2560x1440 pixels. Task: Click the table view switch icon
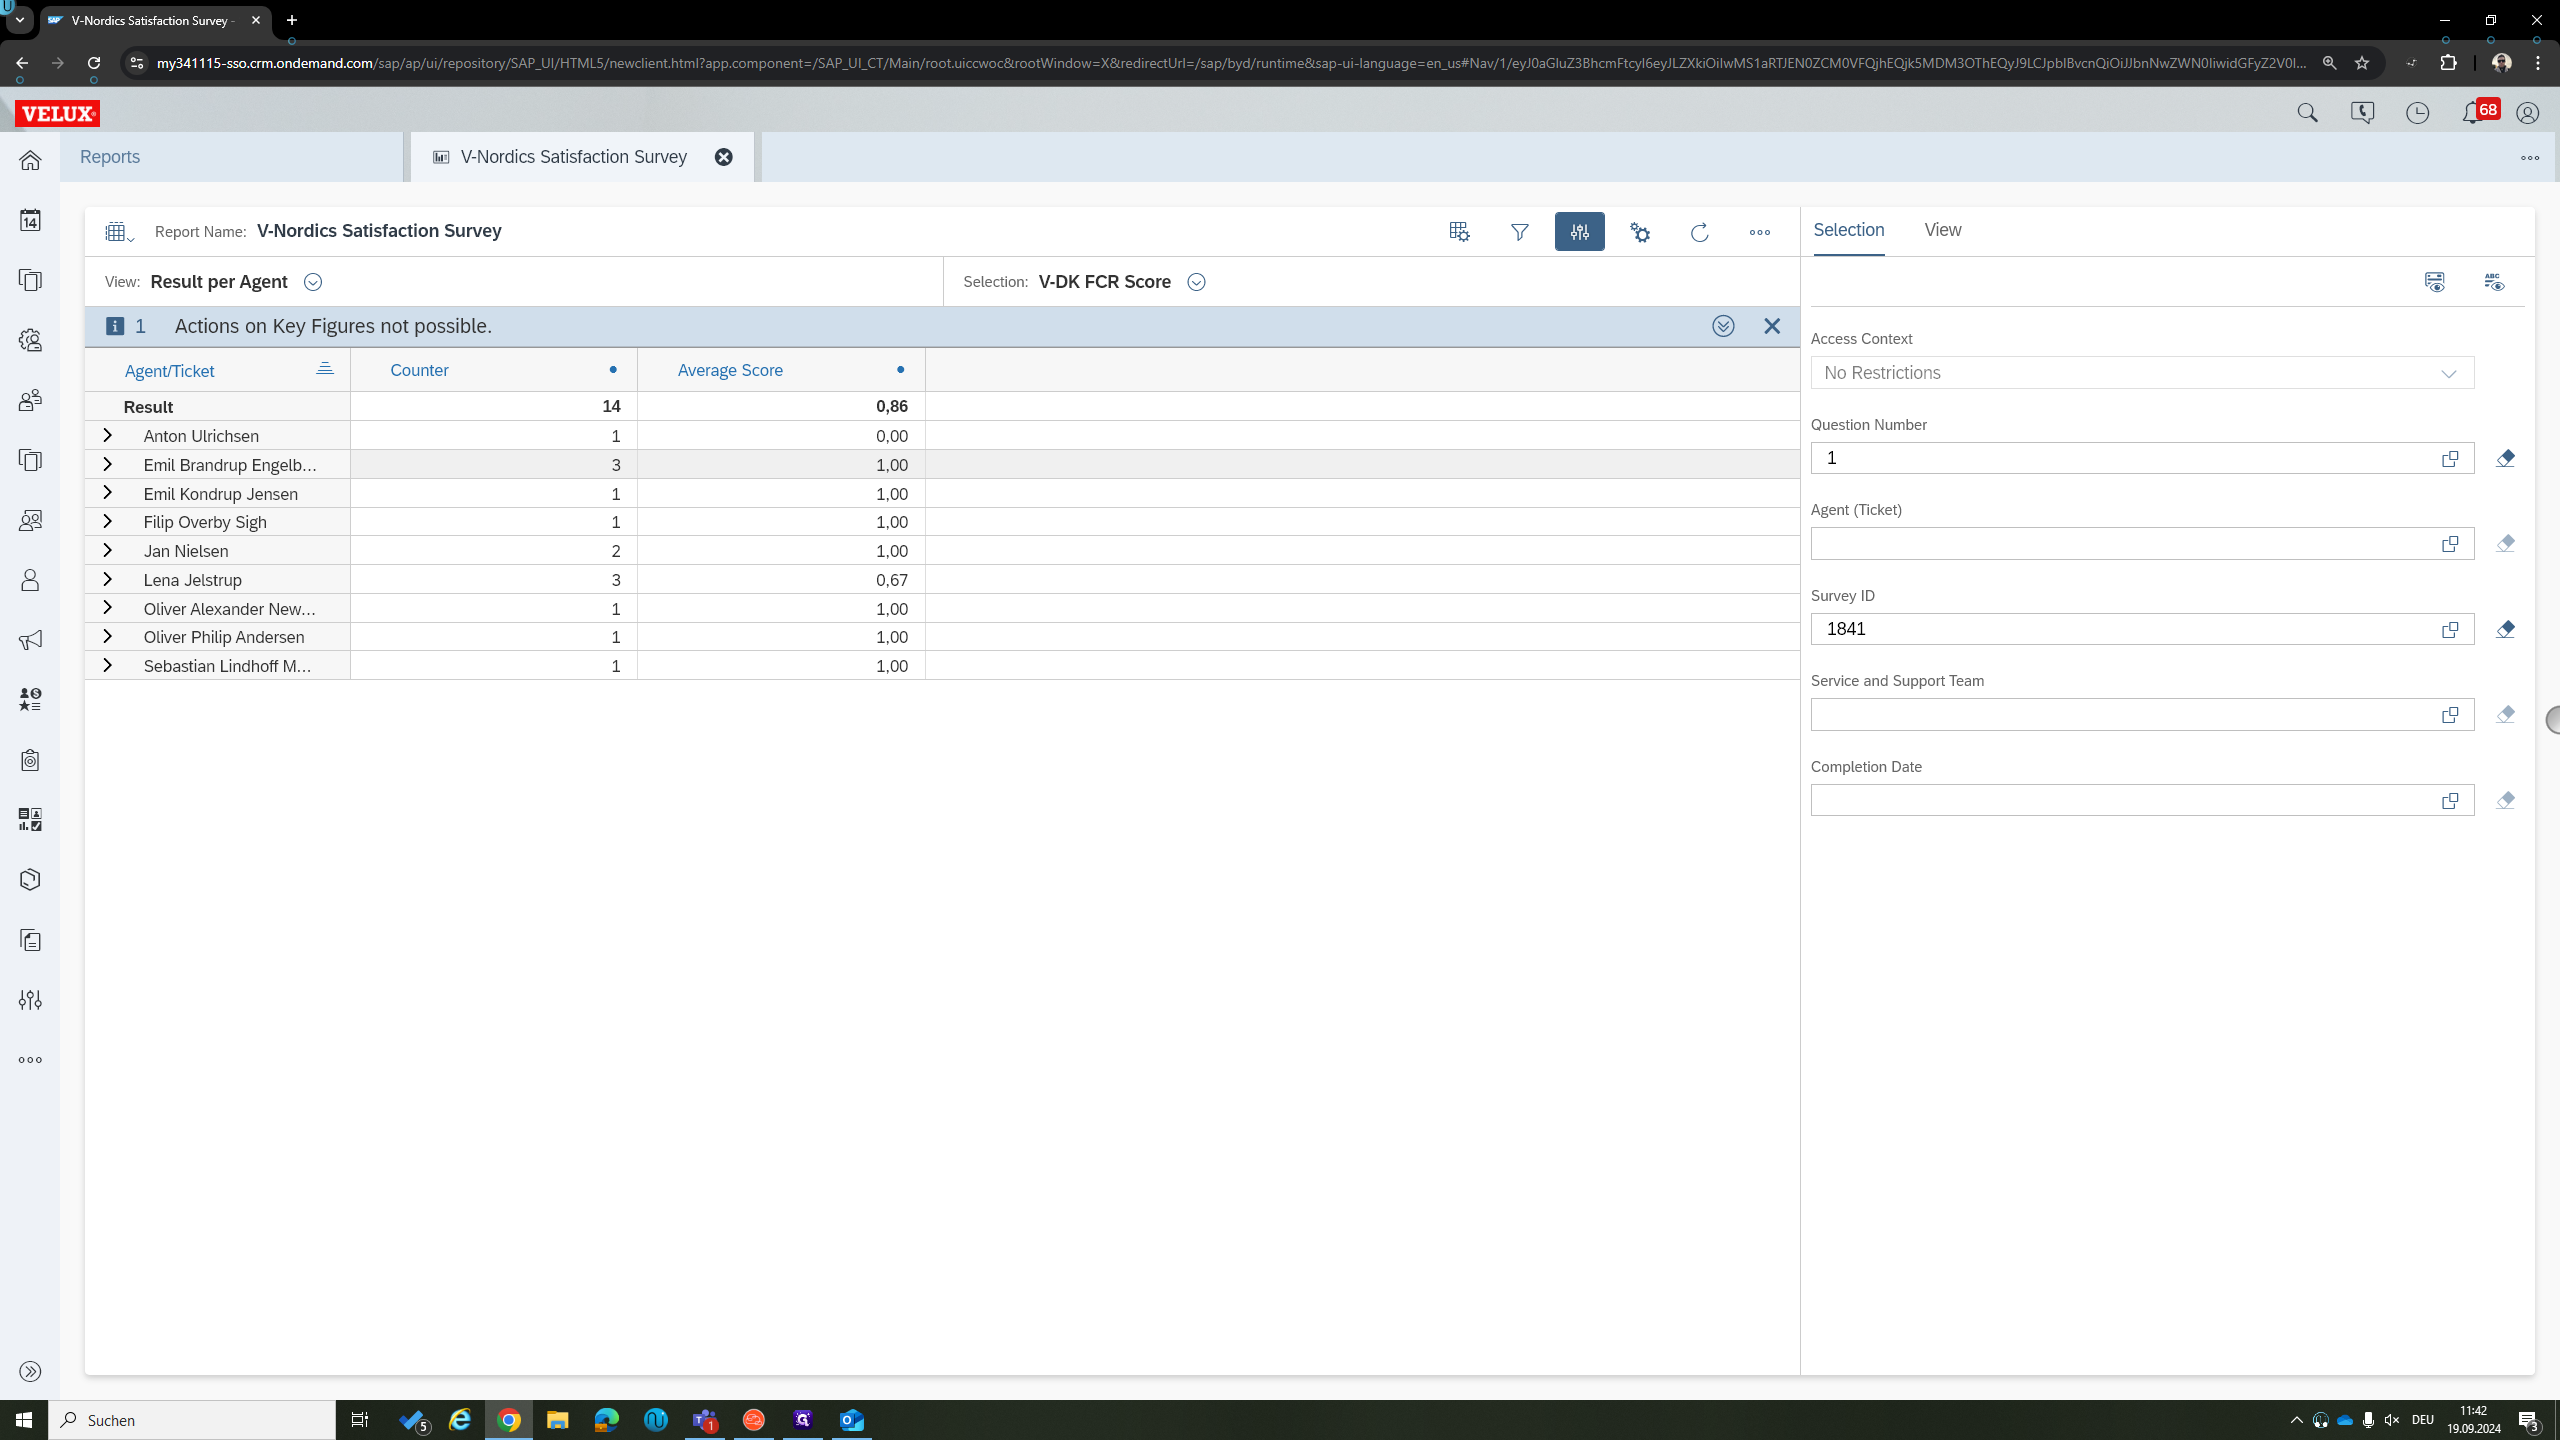pyautogui.click(x=119, y=232)
